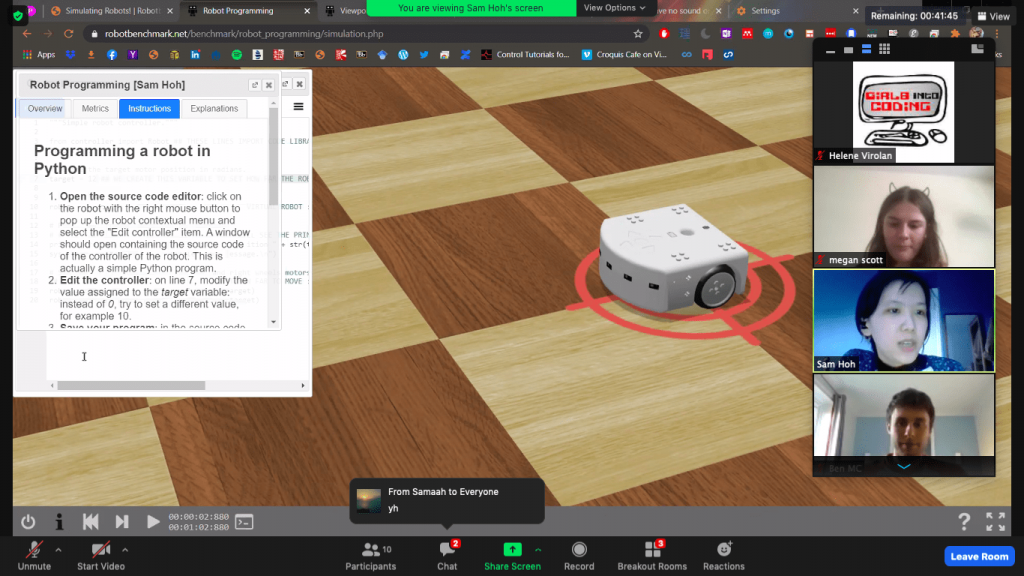Step the simulation forward one frame
Image resolution: width=1024 pixels, height=576 pixels.
pos(122,521)
